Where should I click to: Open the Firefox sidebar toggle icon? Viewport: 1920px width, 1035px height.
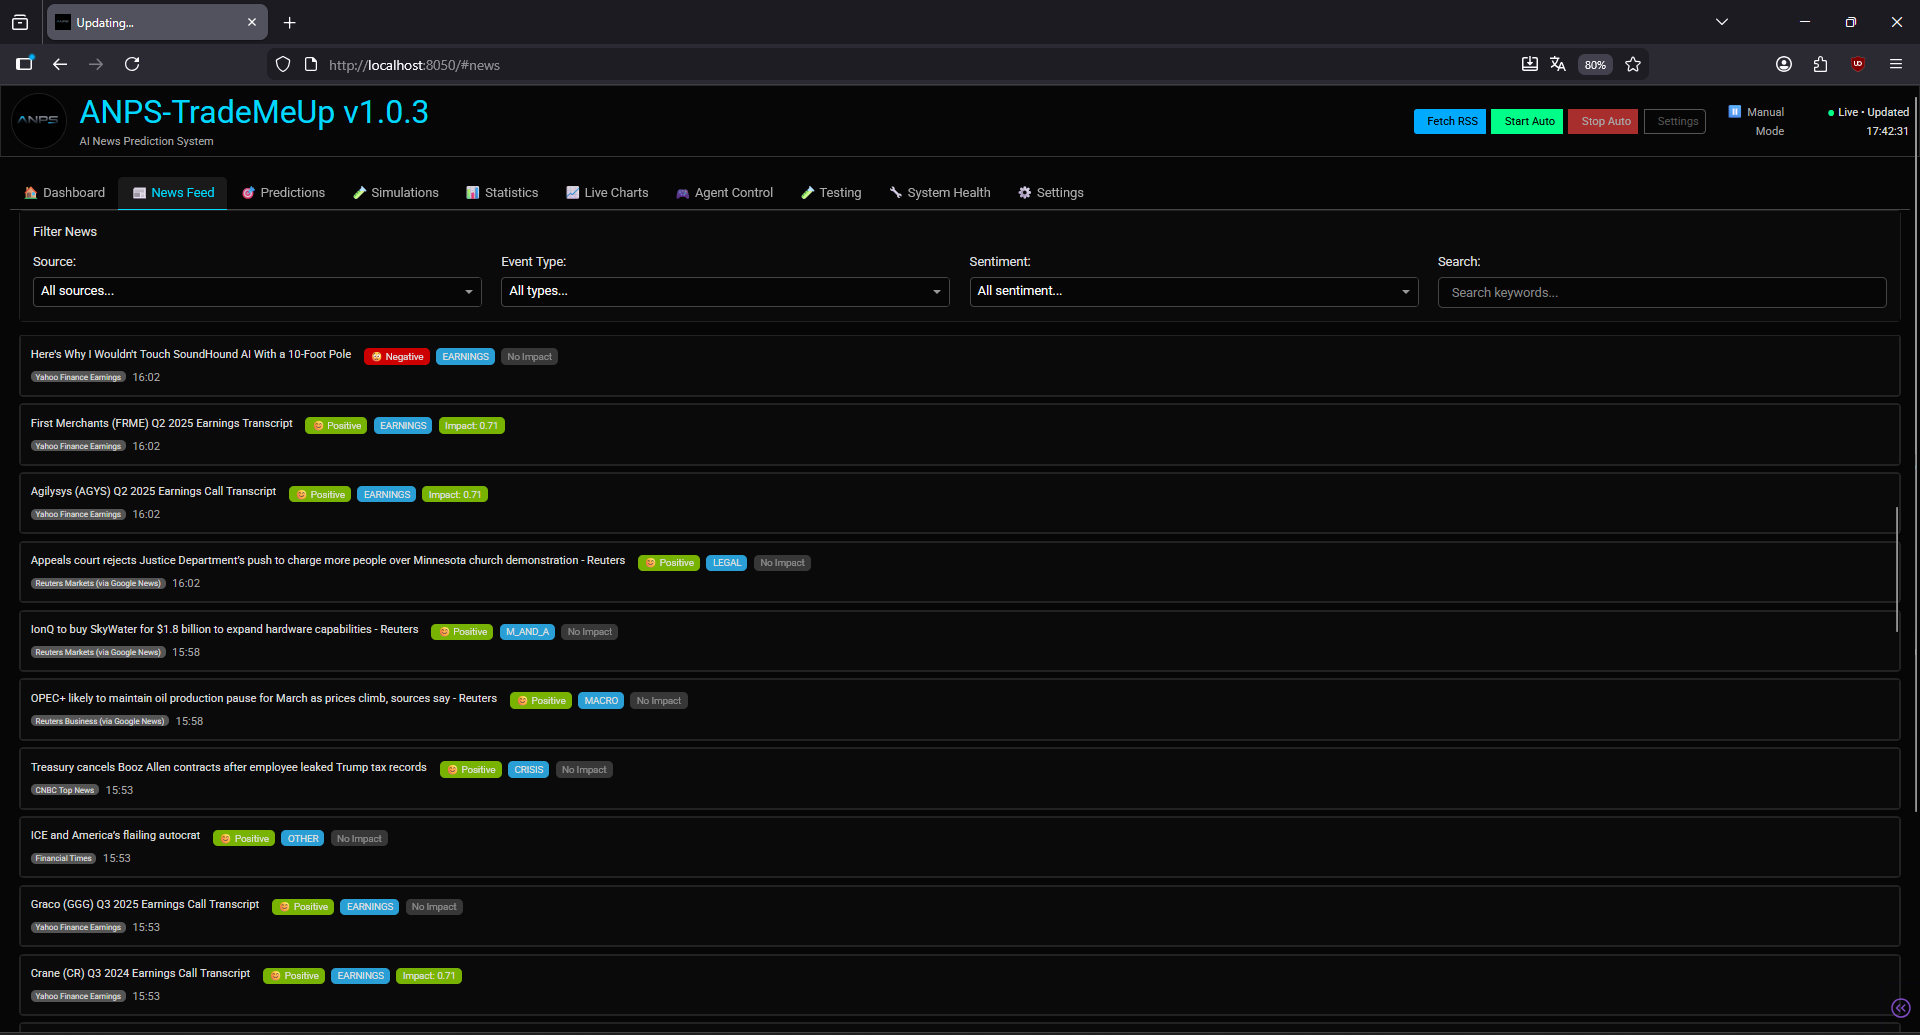coord(25,64)
